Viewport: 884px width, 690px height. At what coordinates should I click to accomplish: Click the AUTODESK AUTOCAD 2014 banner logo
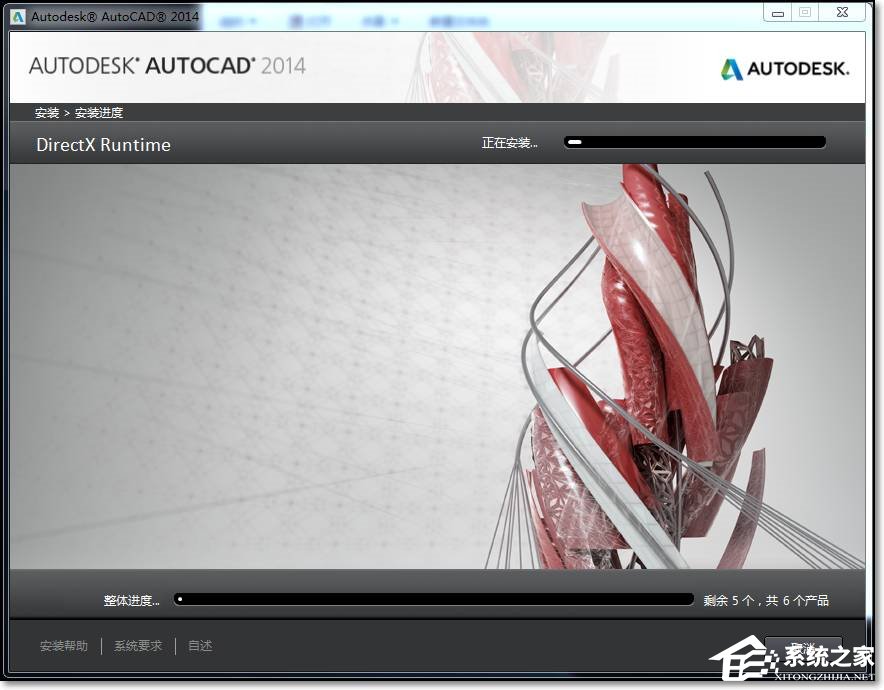point(165,67)
